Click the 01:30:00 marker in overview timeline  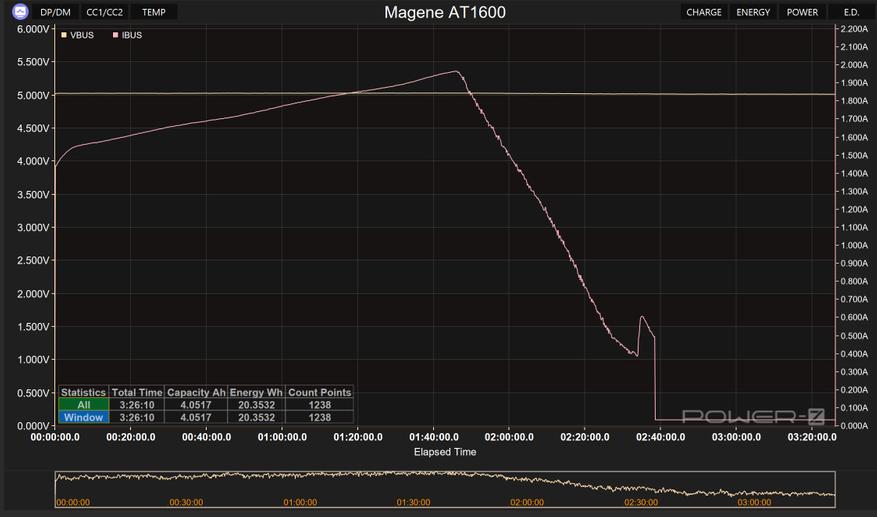(x=413, y=502)
